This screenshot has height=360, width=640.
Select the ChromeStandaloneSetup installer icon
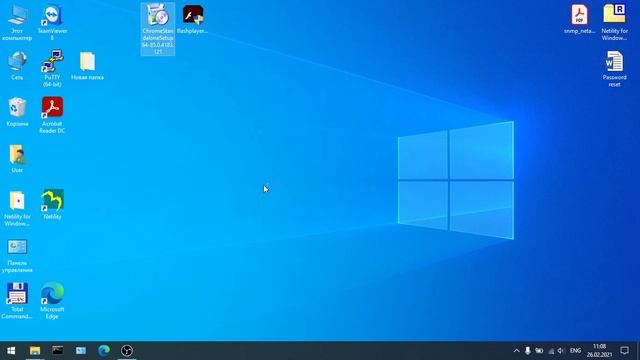(158, 29)
